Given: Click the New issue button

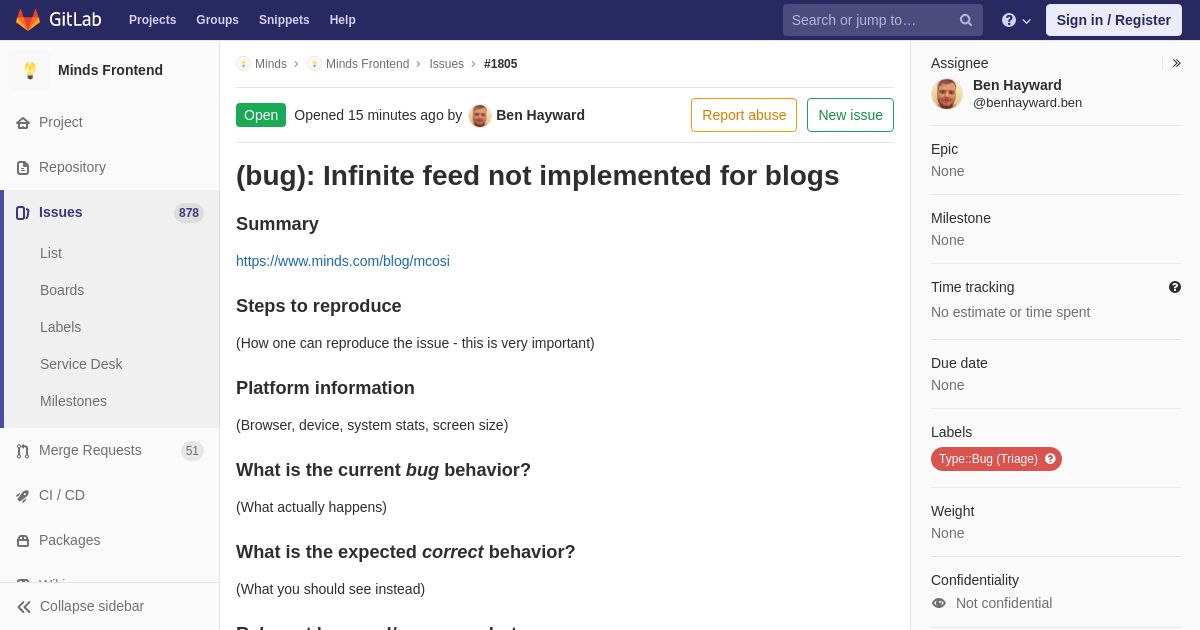Looking at the screenshot, I should 850,115.
